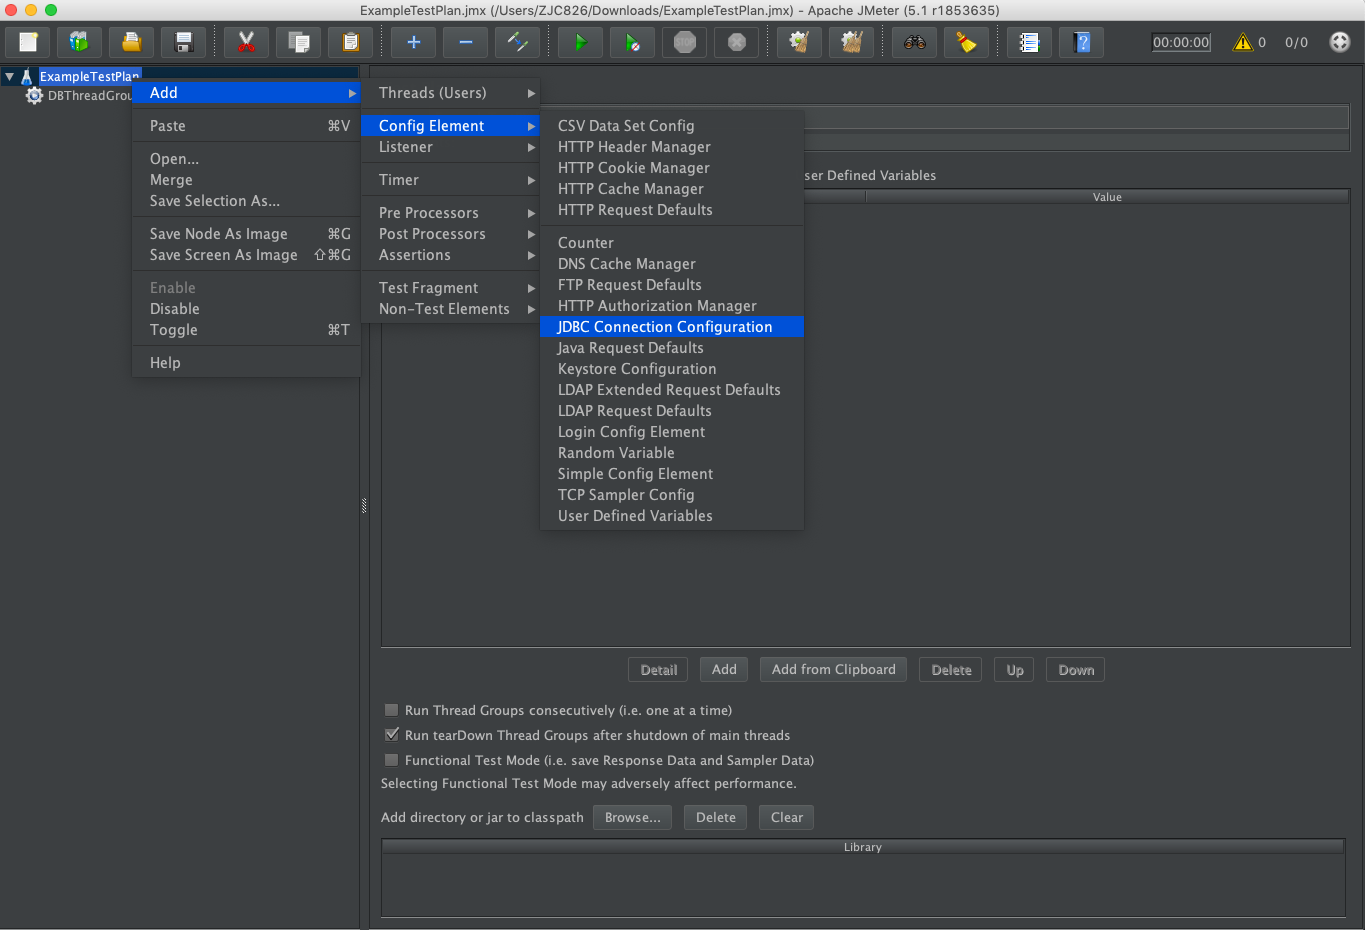Click the Delete button beside Browse...
1365x930 pixels.
[715, 817]
